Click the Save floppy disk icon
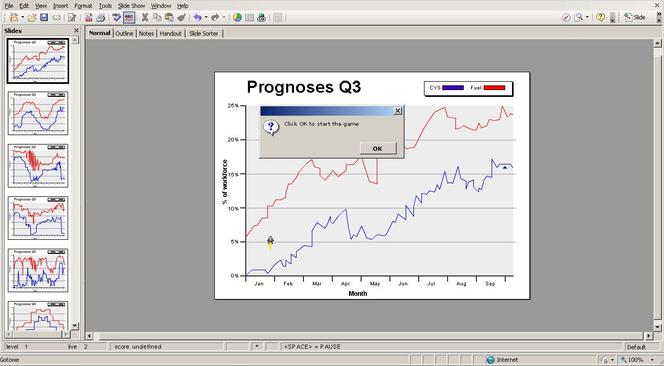 (44, 17)
